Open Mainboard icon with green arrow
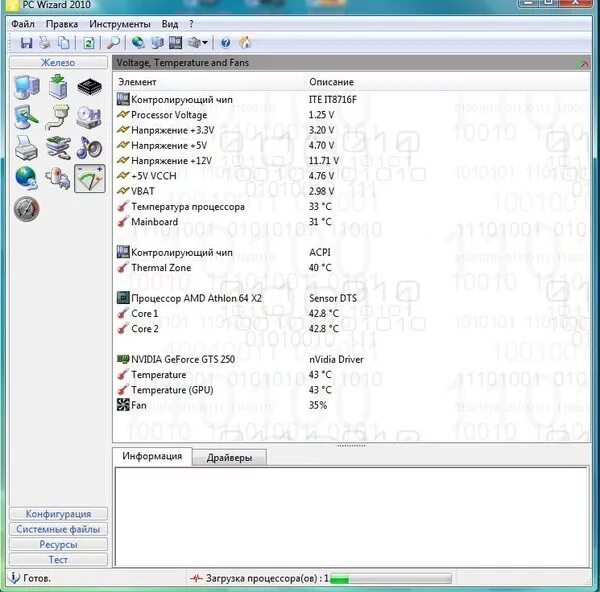 58,86
